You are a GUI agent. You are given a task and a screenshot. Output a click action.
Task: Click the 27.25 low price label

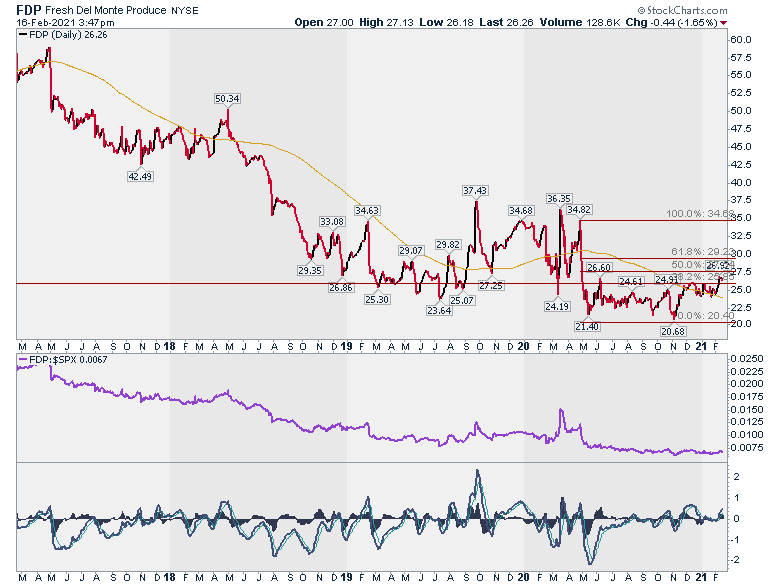[x=491, y=286]
